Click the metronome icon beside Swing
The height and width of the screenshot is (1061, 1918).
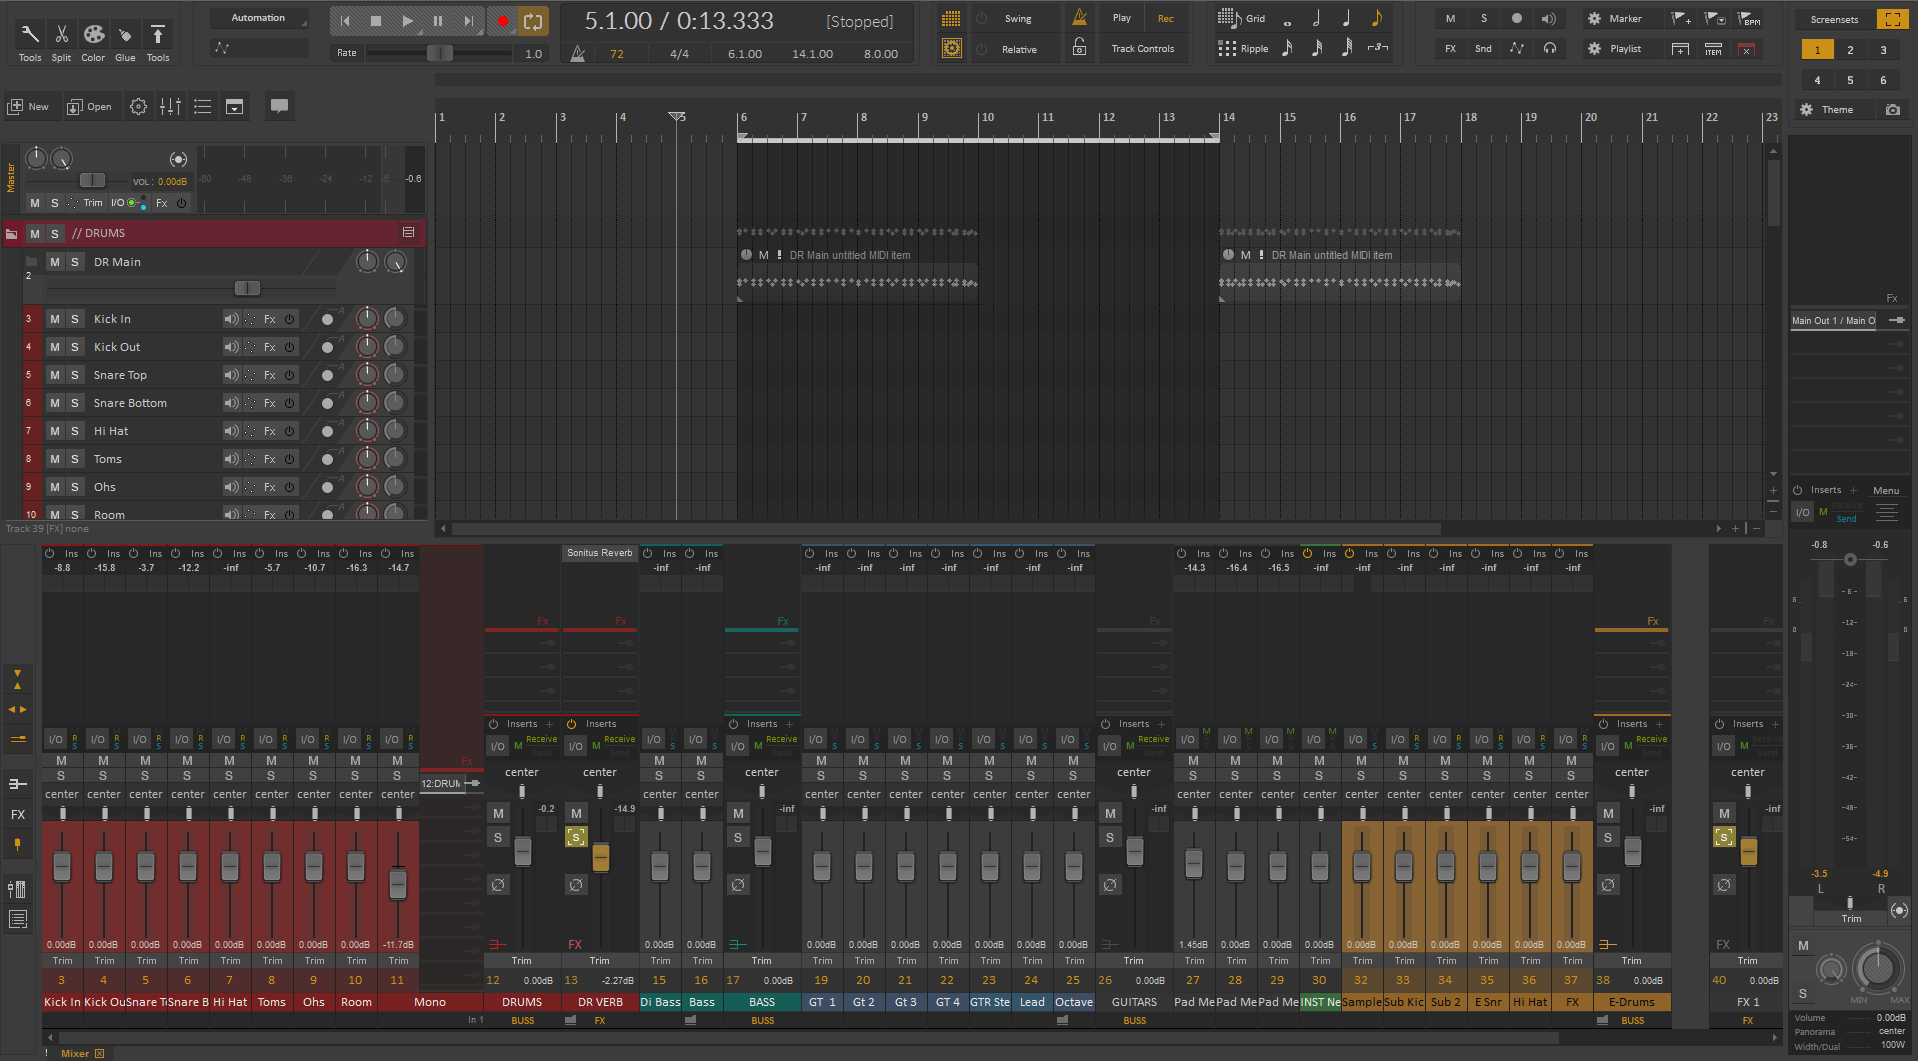[1079, 18]
